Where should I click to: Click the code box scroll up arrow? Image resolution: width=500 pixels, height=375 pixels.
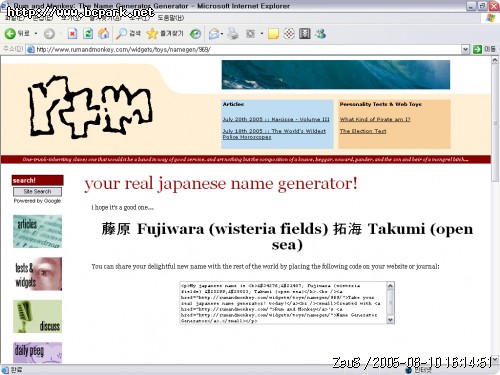(x=390, y=286)
